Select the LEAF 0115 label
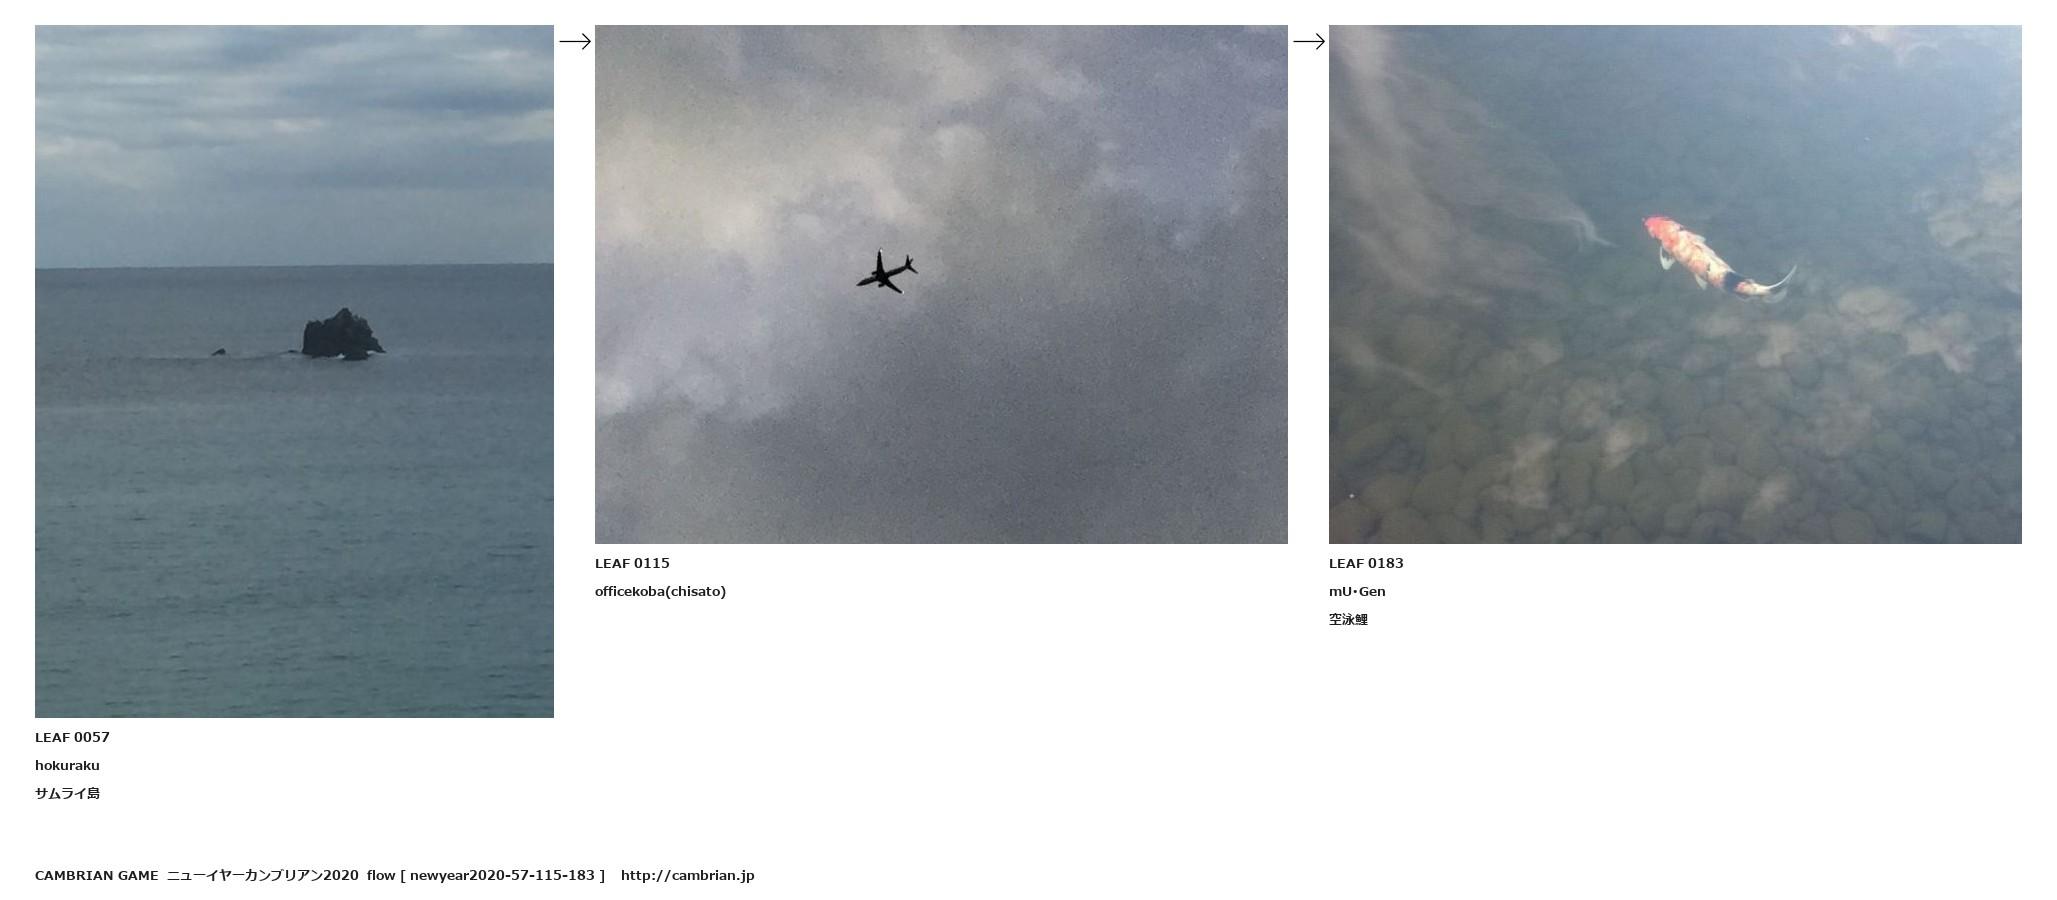The image size is (2057, 900). pyautogui.click(x=632, y=563)
